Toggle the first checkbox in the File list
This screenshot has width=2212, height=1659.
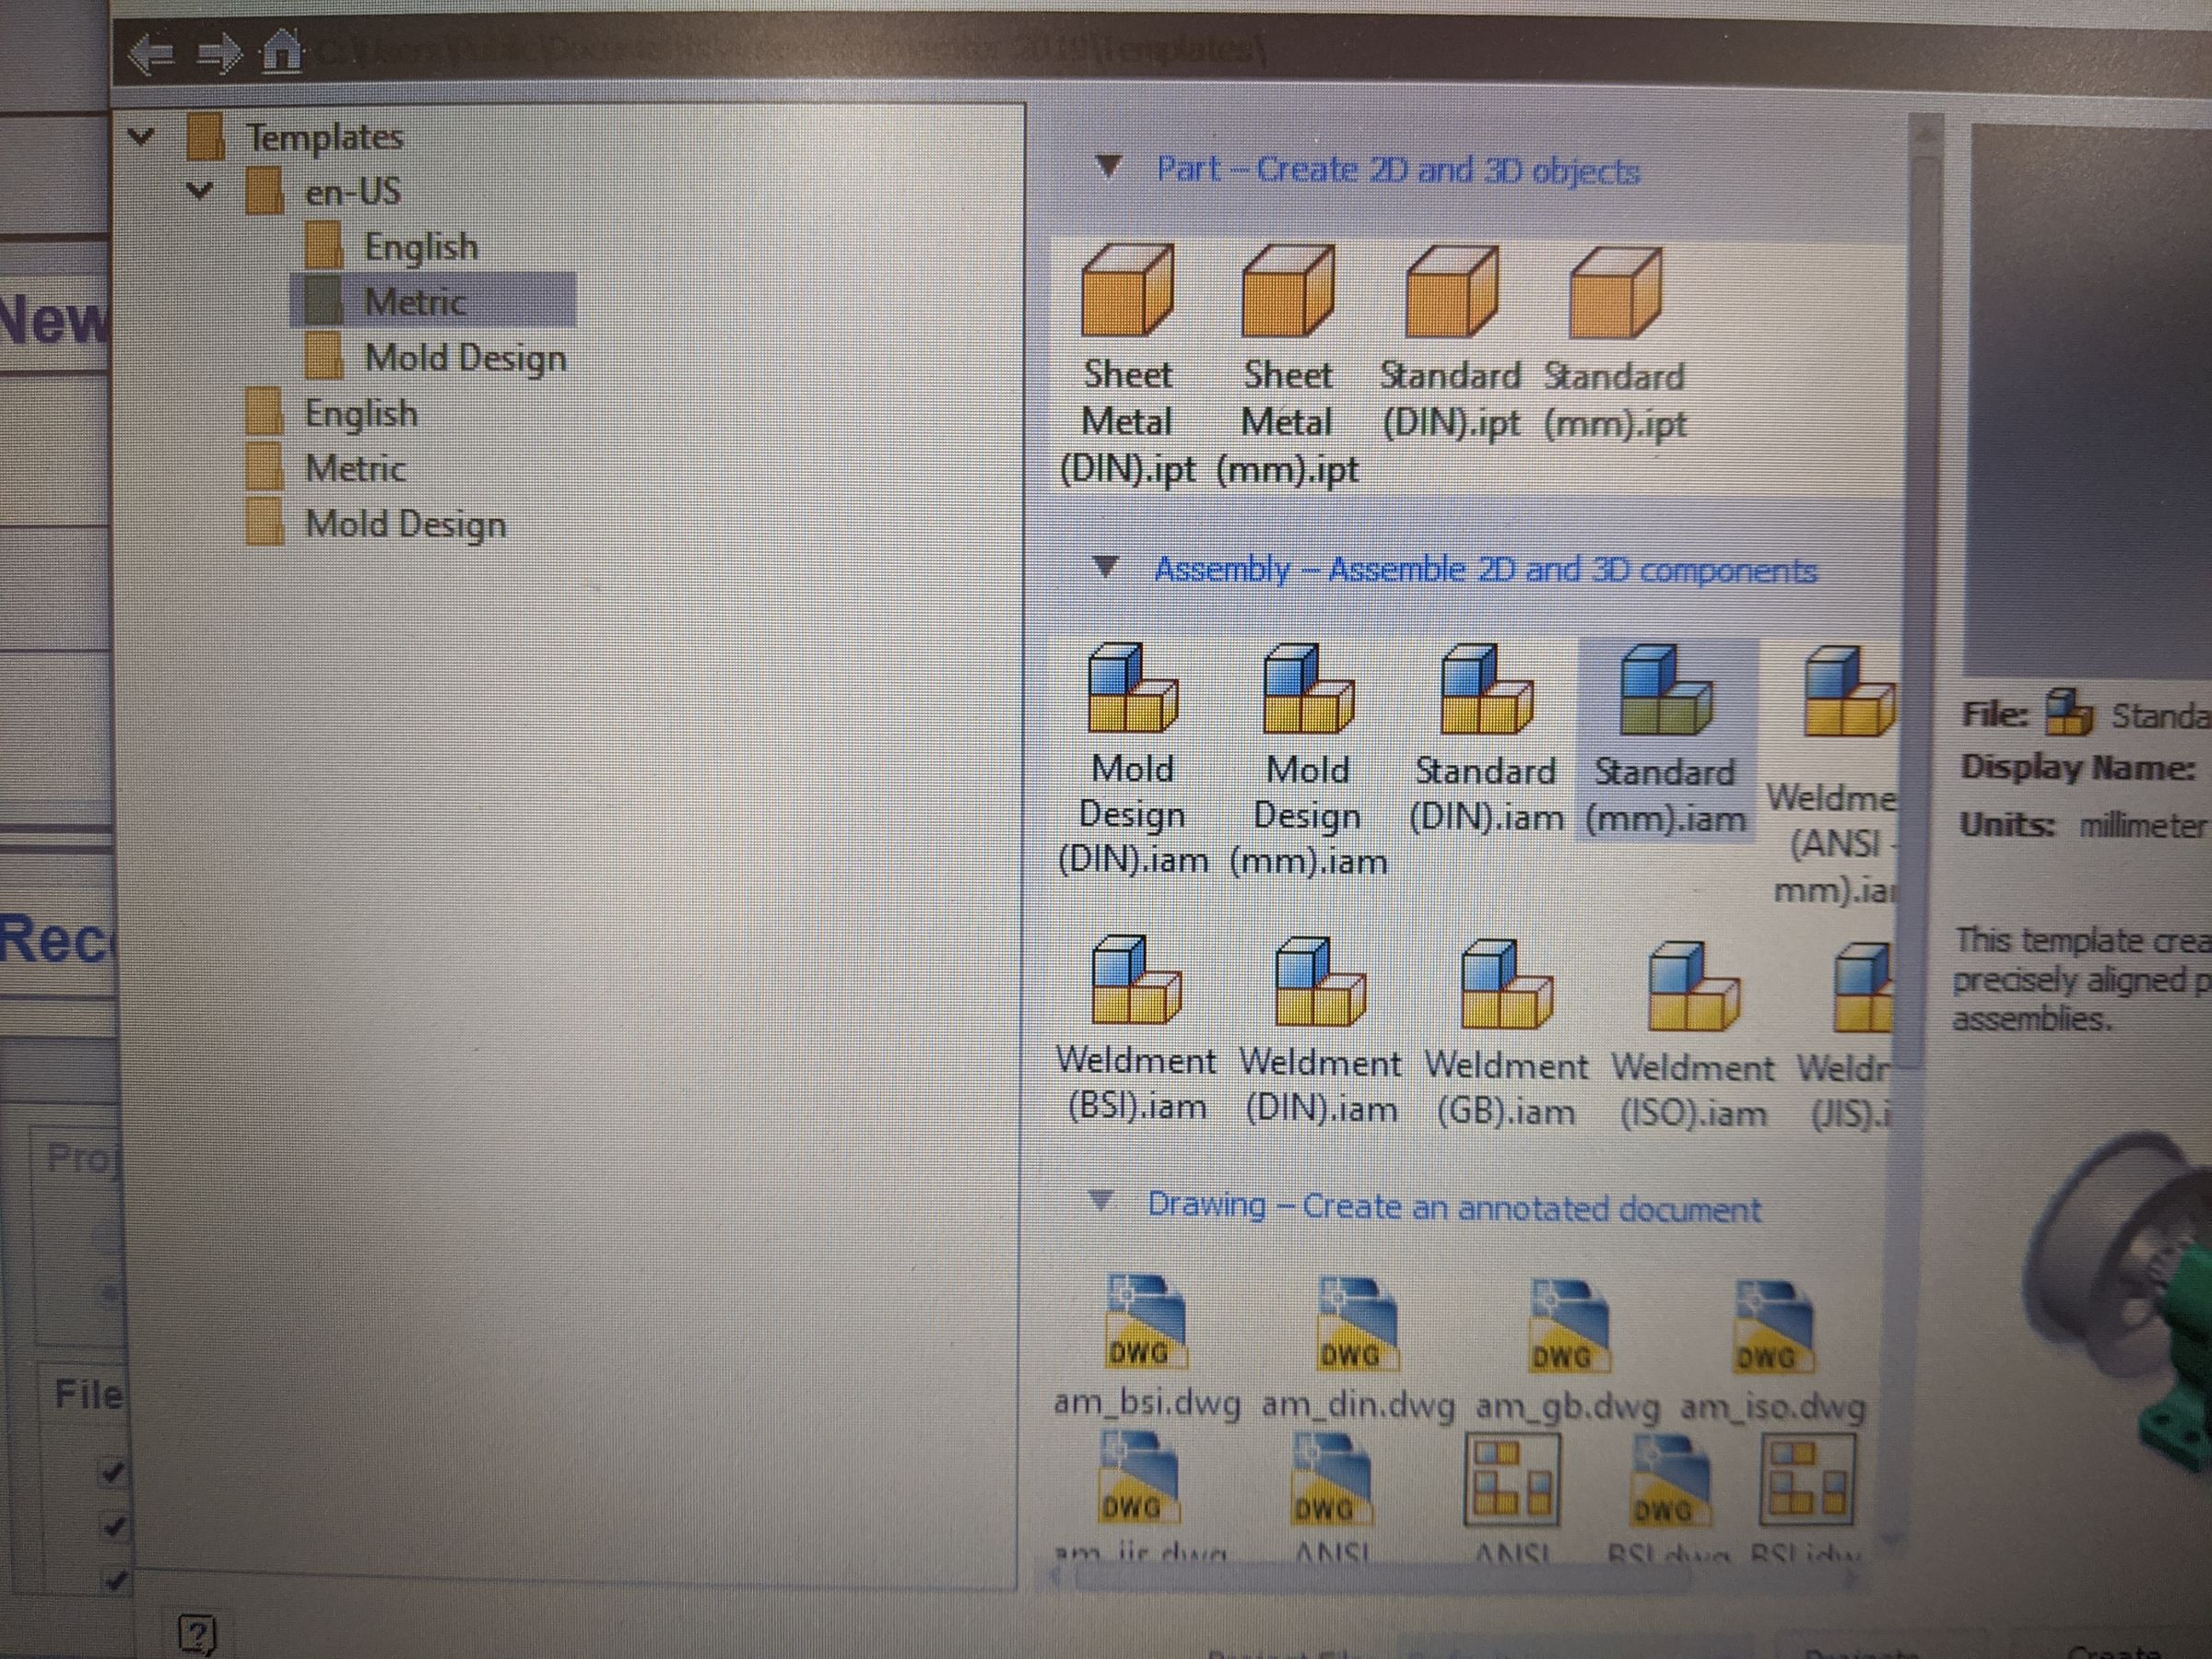click(x=112, y=1471)
